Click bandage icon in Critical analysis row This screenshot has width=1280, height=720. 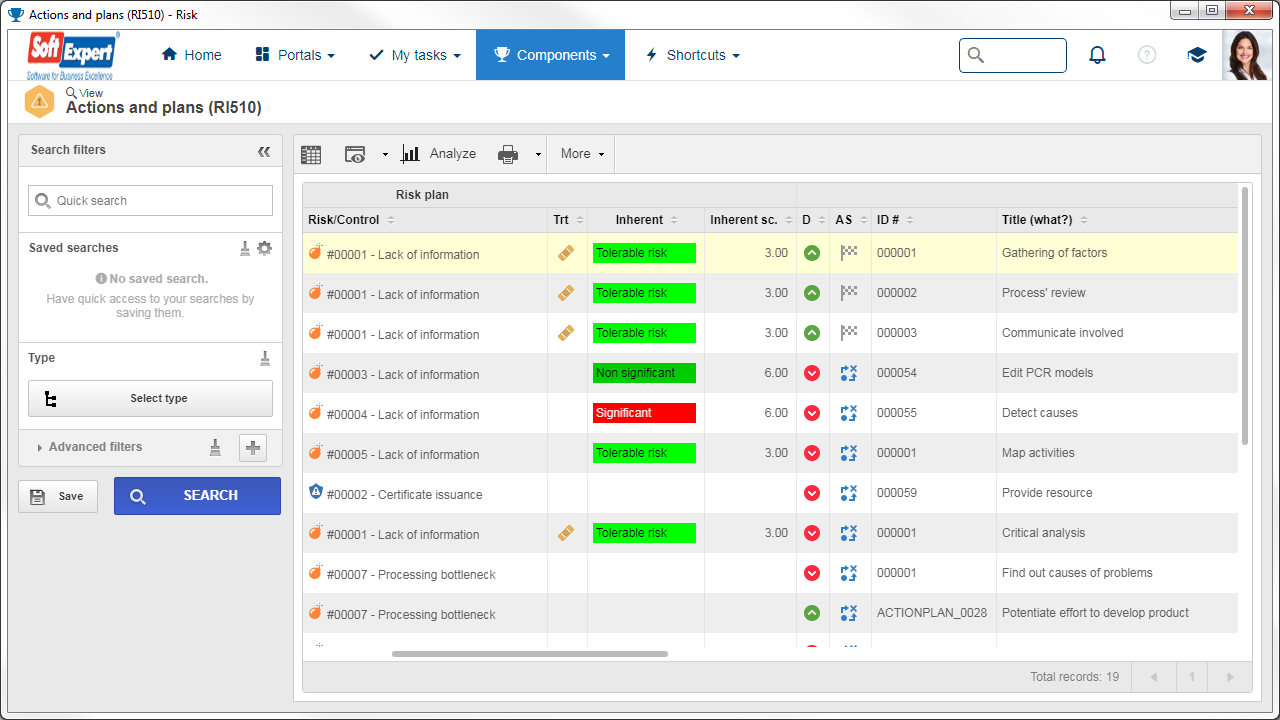pos(566,533)
